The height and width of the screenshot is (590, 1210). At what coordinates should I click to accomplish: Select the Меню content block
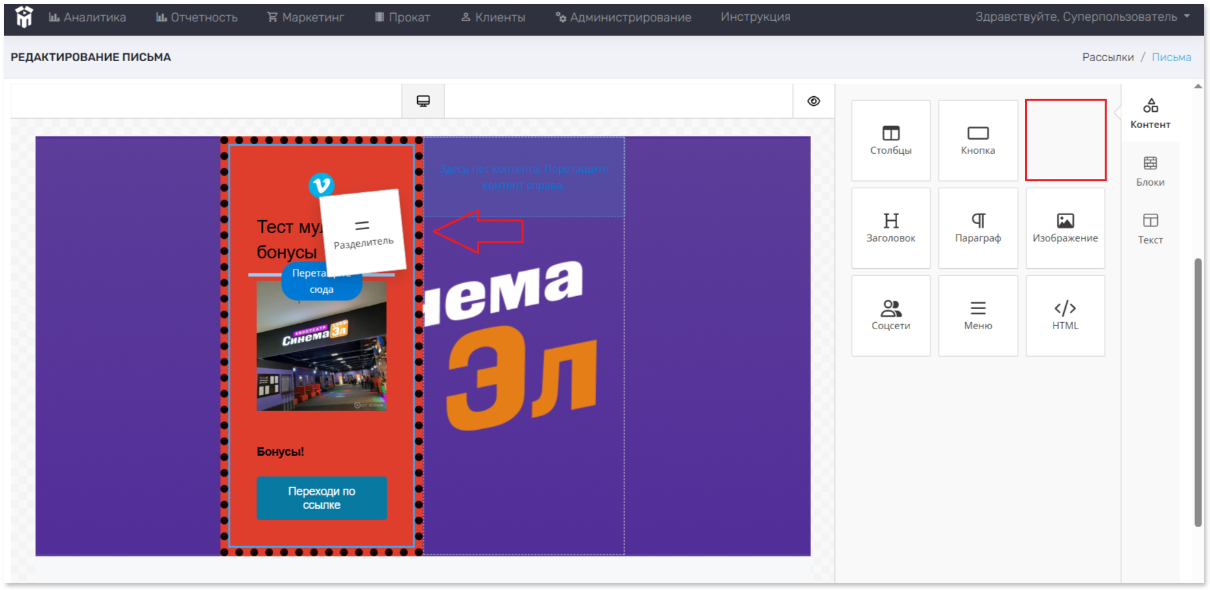[978, 315]
